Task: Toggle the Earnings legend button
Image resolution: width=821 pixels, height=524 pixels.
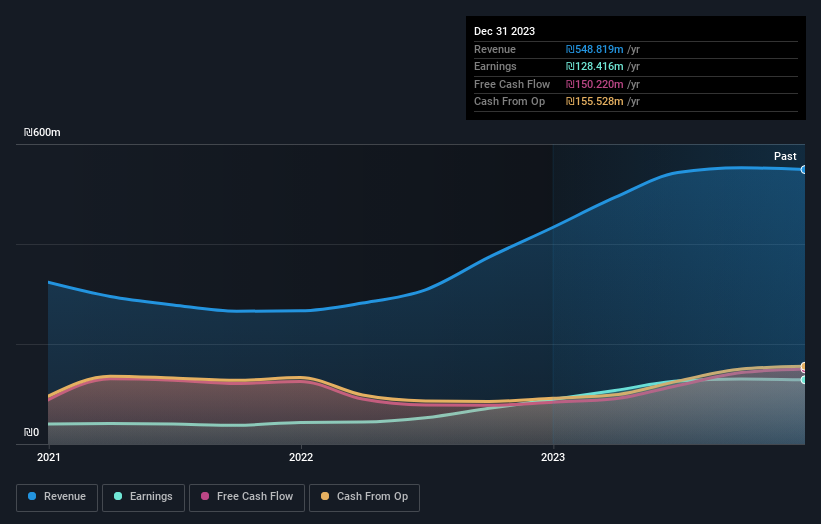Action: 143,497
